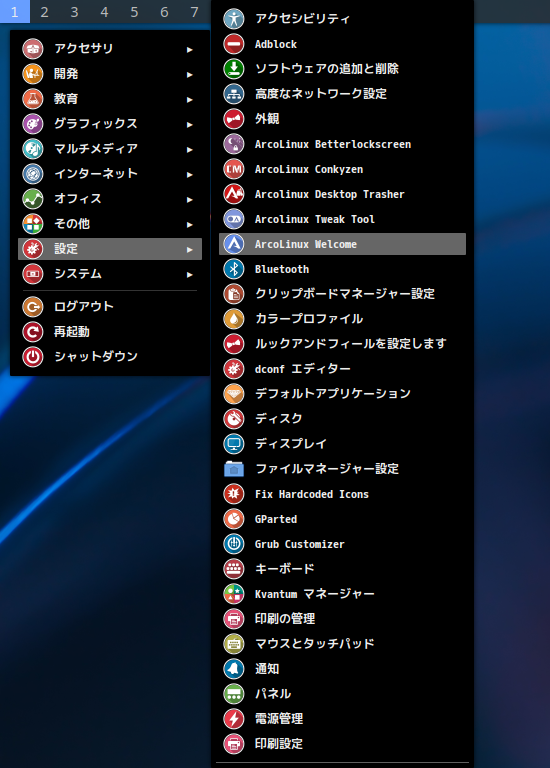Viewport: 550px width, 768px height.
Task: Open 印刷設定 entry
Action: (342, 744)
